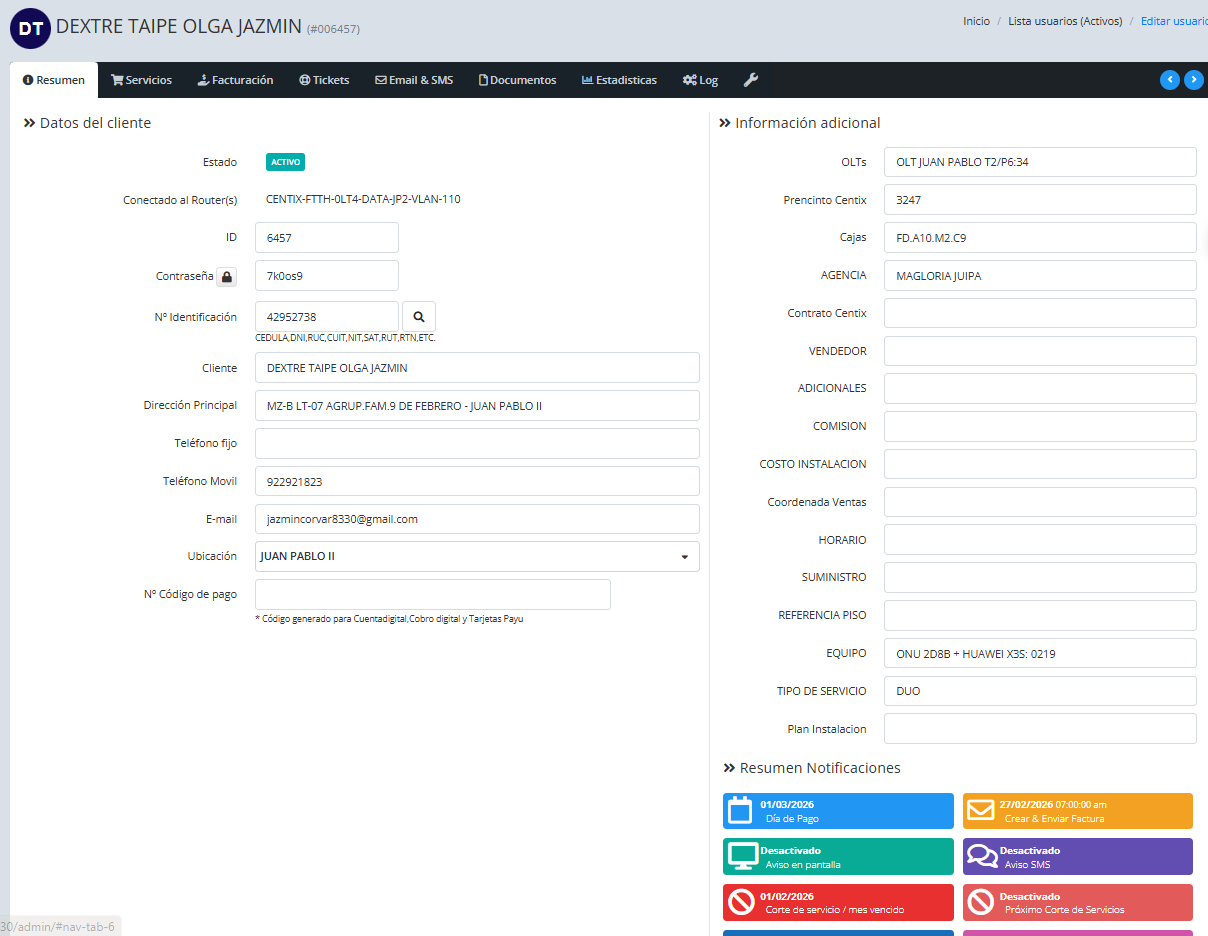The width and height of the screenshot is (1208, 936).
Task: Toggle the Aviso SMS notification
Action: coord(1077,857)
